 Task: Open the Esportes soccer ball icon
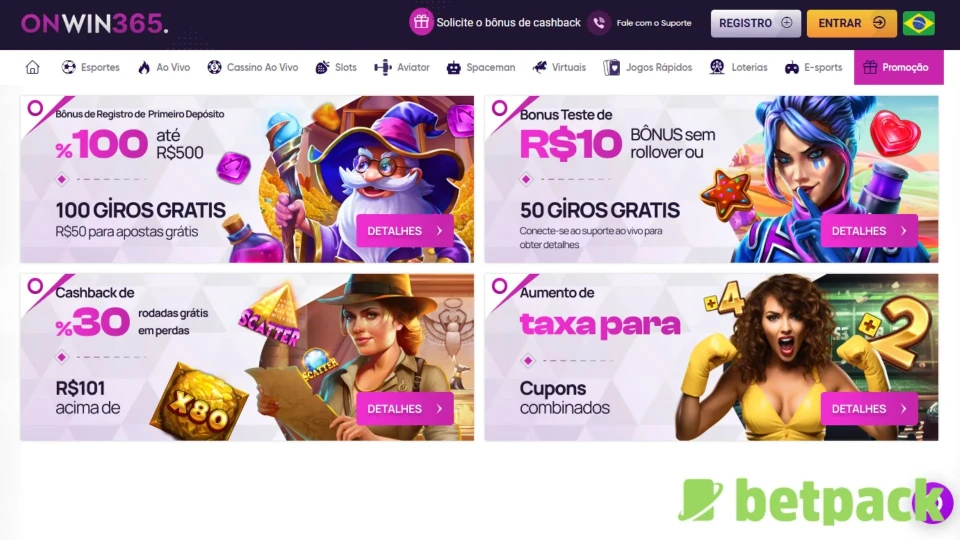69,67
